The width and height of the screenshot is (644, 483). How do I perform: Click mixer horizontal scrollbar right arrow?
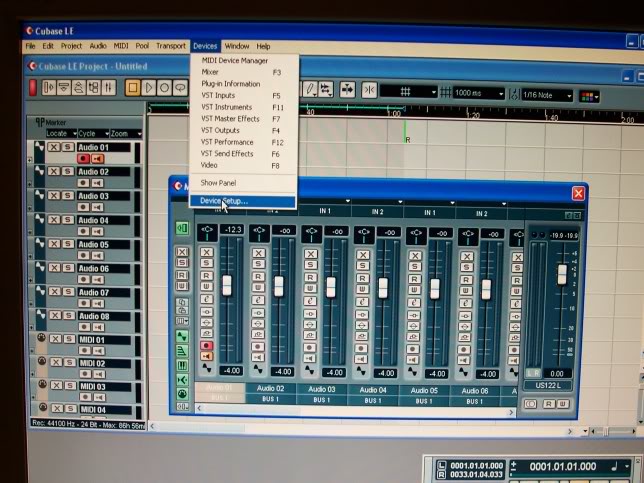pyautogui.click(x=511, y=412)
